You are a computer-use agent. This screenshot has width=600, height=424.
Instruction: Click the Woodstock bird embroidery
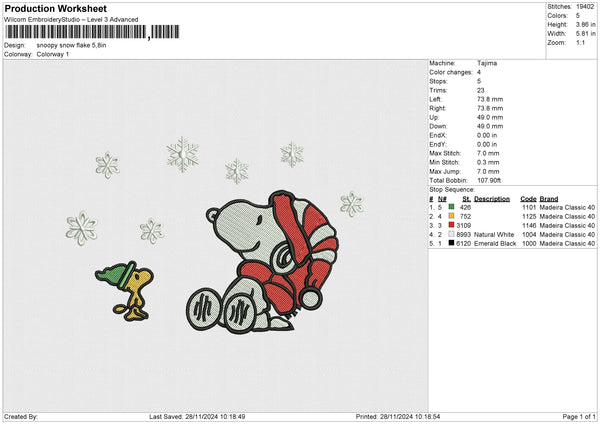click(x=124, y=291)
